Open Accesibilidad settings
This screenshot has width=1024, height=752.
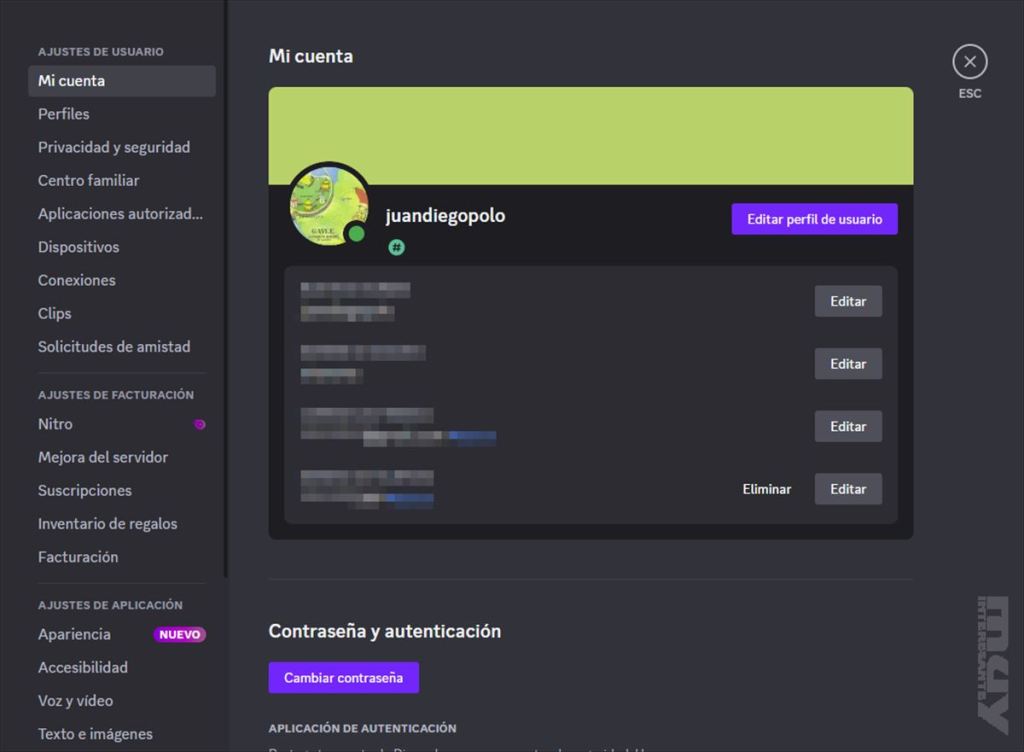point(122,668)
